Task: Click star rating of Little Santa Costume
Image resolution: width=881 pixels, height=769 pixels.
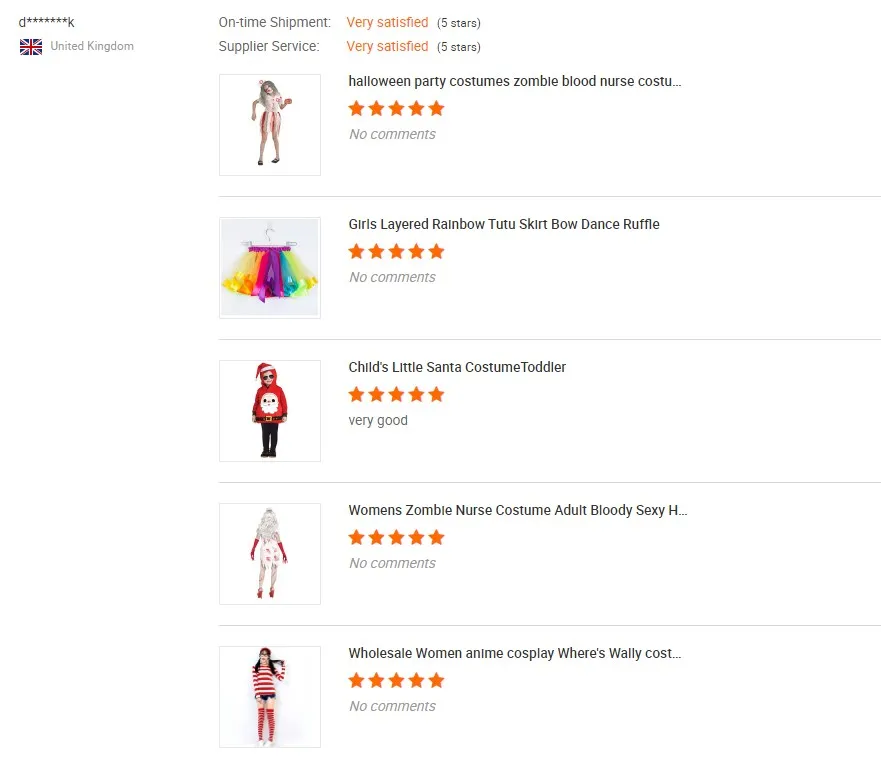Action: point(396,394)
